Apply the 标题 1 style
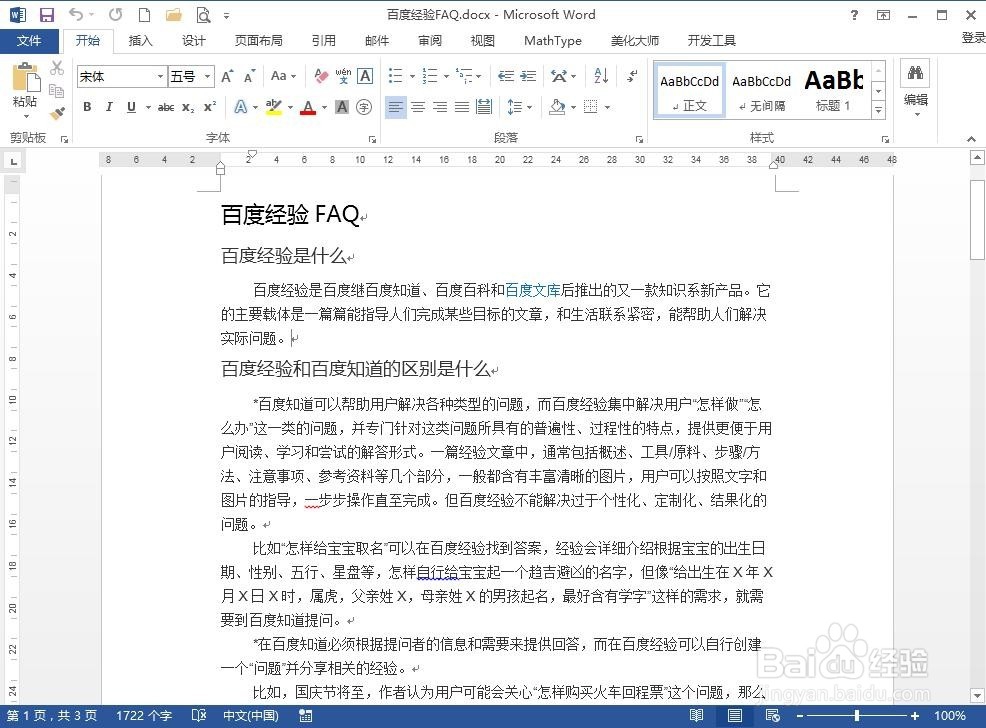Image resolution: width=986 pixels, height=728 pixels. [834, 90]
